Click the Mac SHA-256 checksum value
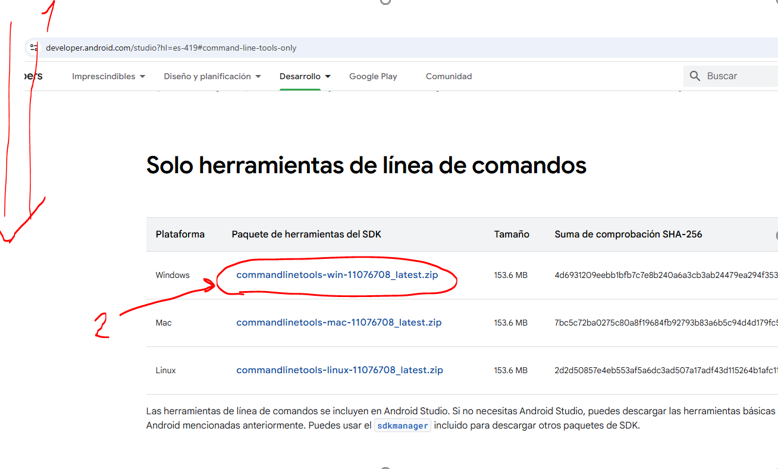 (665, 323)
